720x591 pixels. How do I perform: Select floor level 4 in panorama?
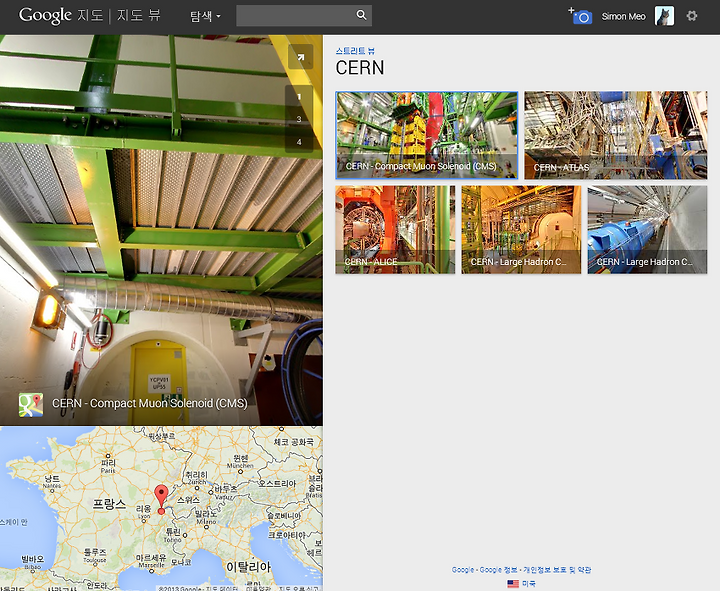pos(299,141)
